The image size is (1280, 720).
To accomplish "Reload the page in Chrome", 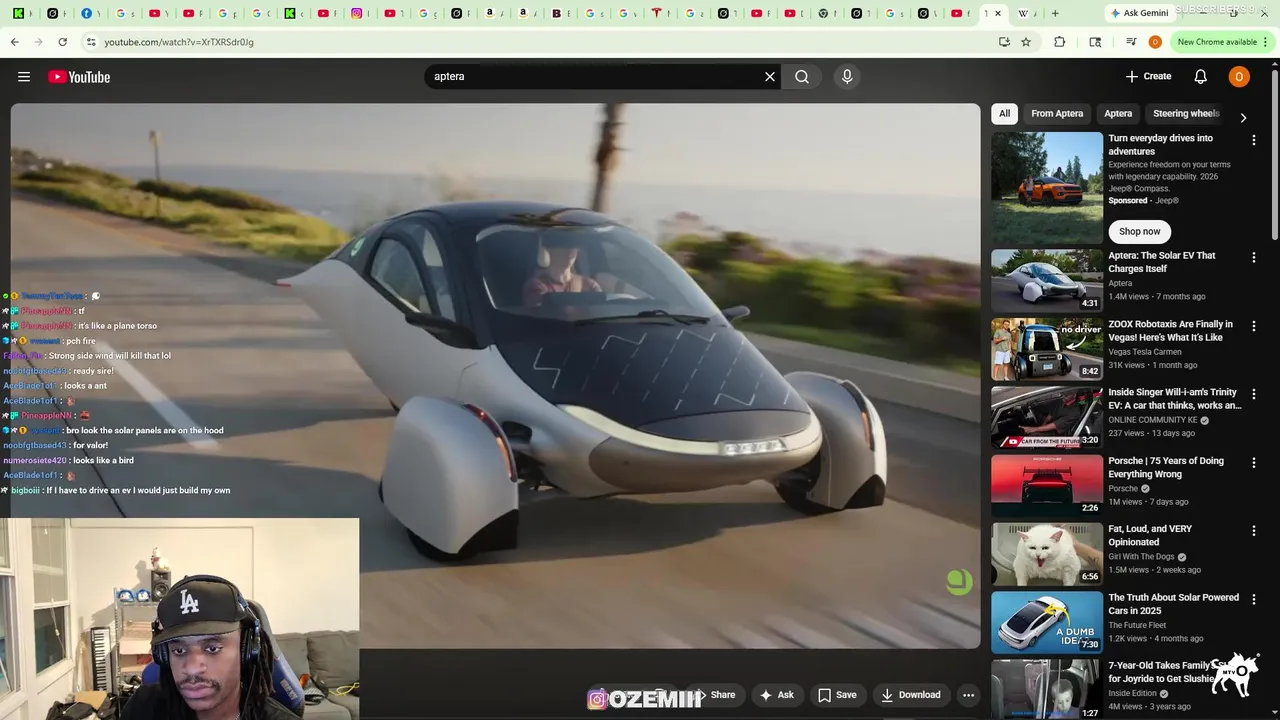I will [62, 42].
